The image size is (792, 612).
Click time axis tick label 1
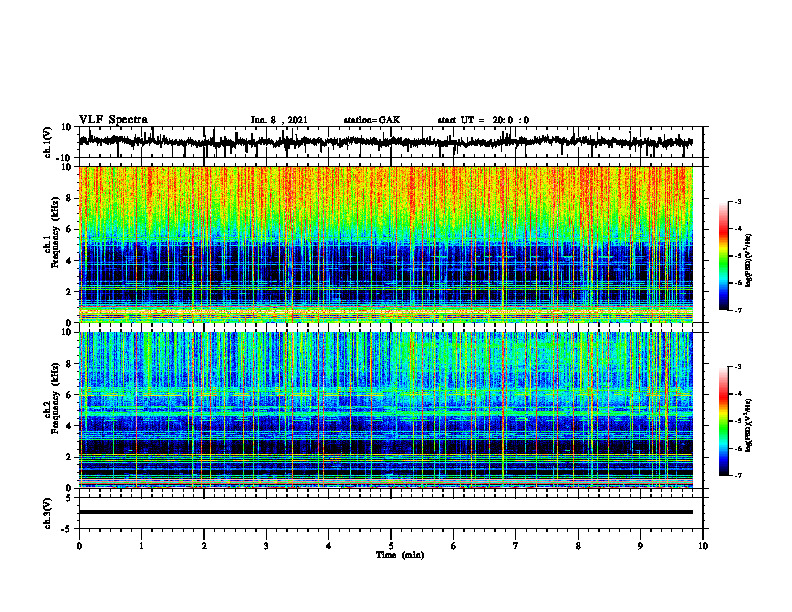click(x=141, y=546)
